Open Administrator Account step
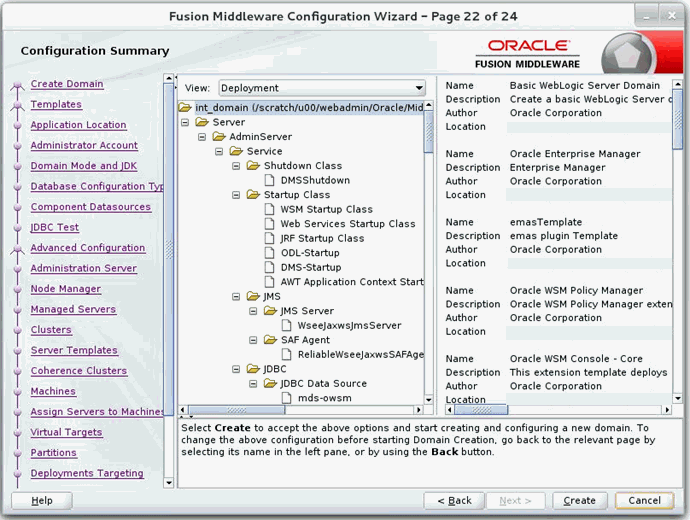Screen dimensions: 690x520 point(84,145)
